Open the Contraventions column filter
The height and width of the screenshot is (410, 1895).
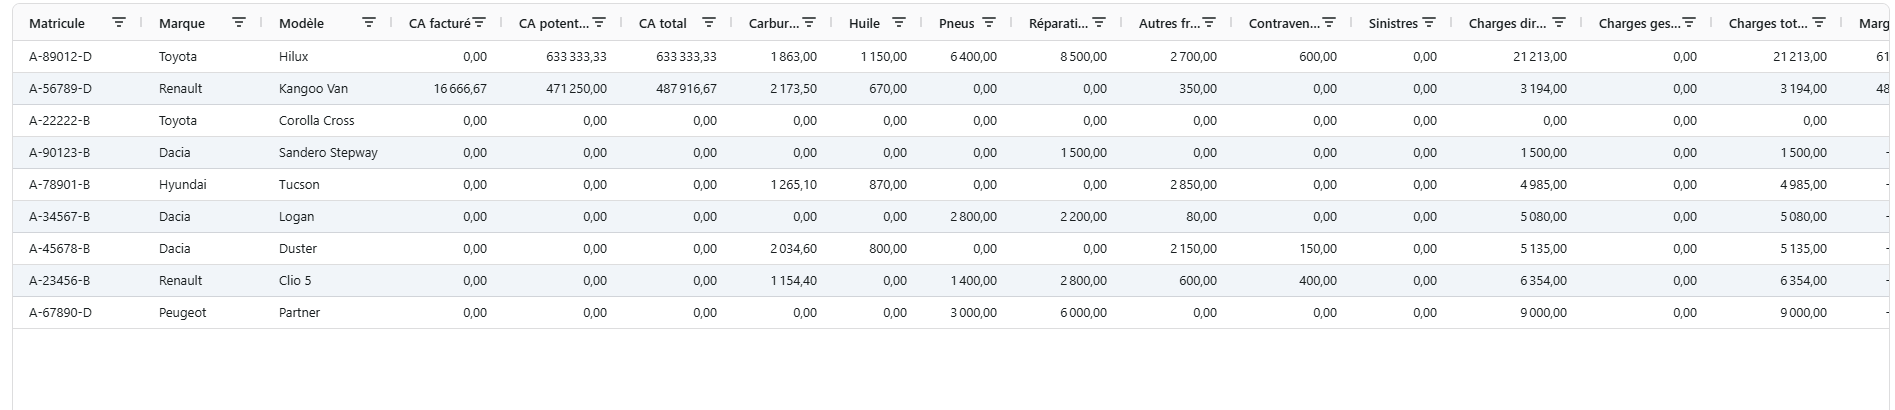[1329, 23]
